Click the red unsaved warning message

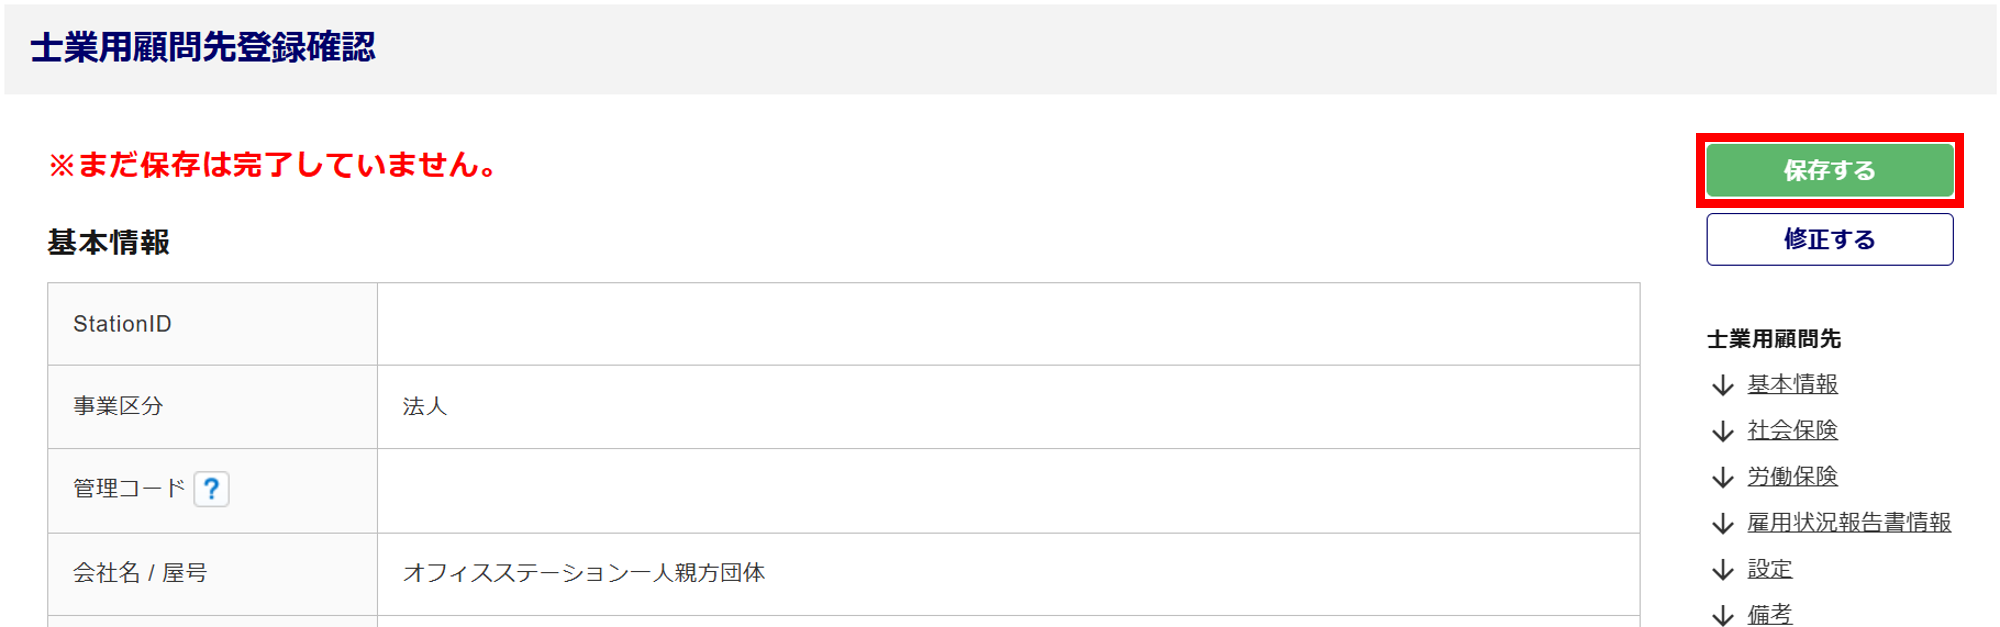tap(273, 165)
